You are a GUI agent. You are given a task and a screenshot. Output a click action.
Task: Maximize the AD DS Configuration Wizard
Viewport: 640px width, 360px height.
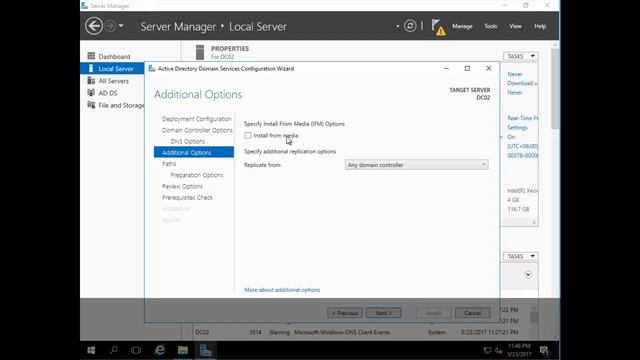point(467,69)
